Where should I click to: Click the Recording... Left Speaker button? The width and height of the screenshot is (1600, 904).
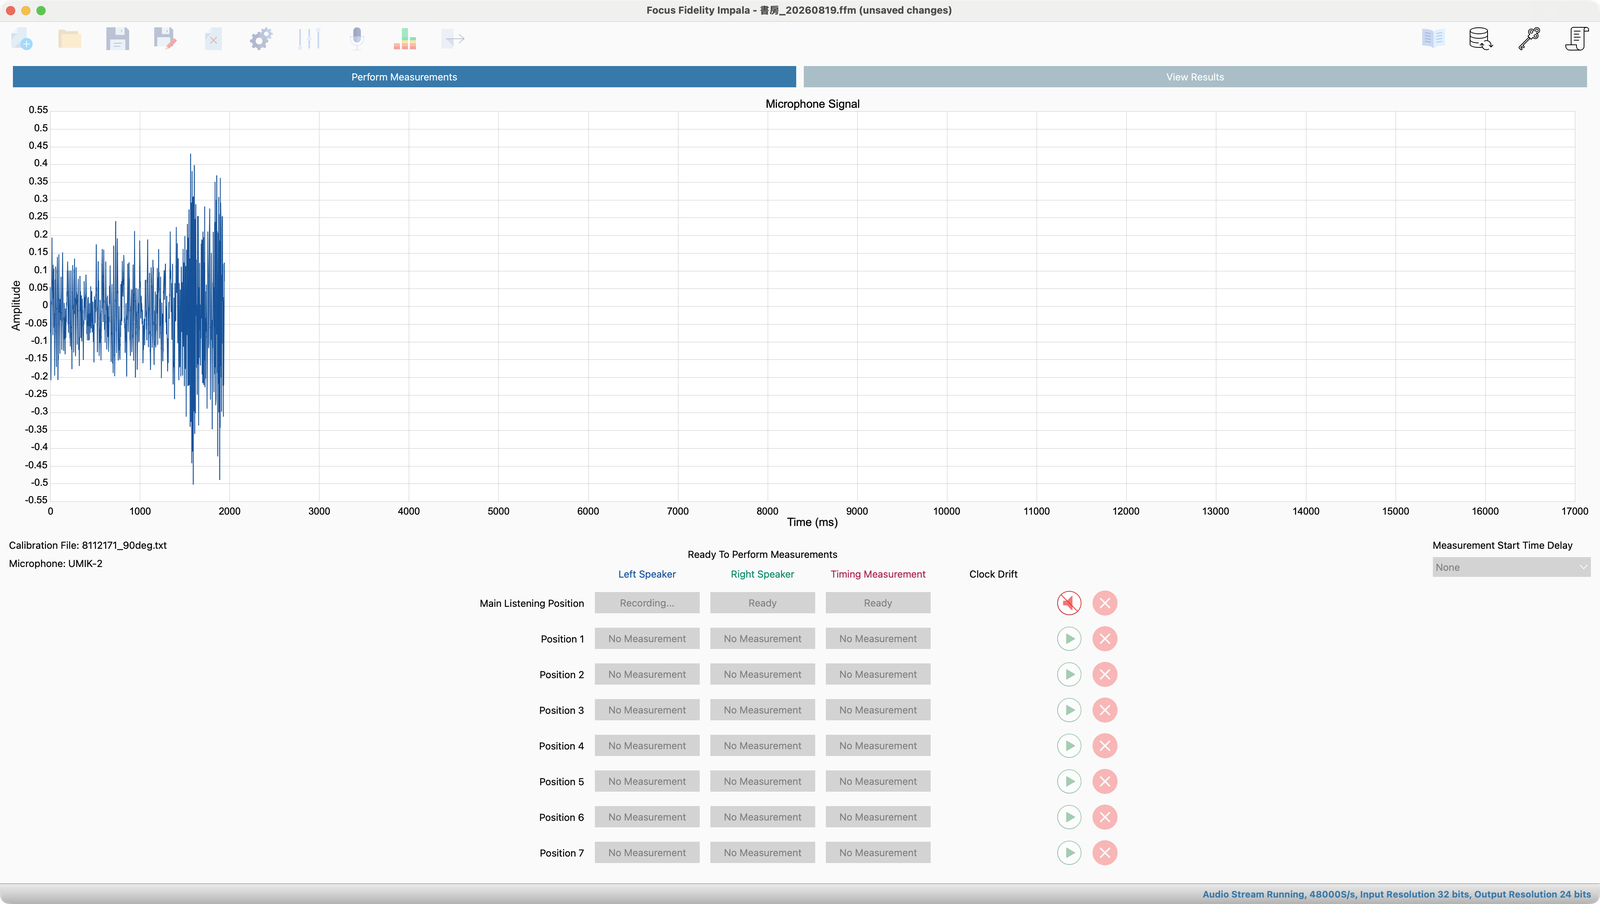pyautogui.click(x=647, y=603)
